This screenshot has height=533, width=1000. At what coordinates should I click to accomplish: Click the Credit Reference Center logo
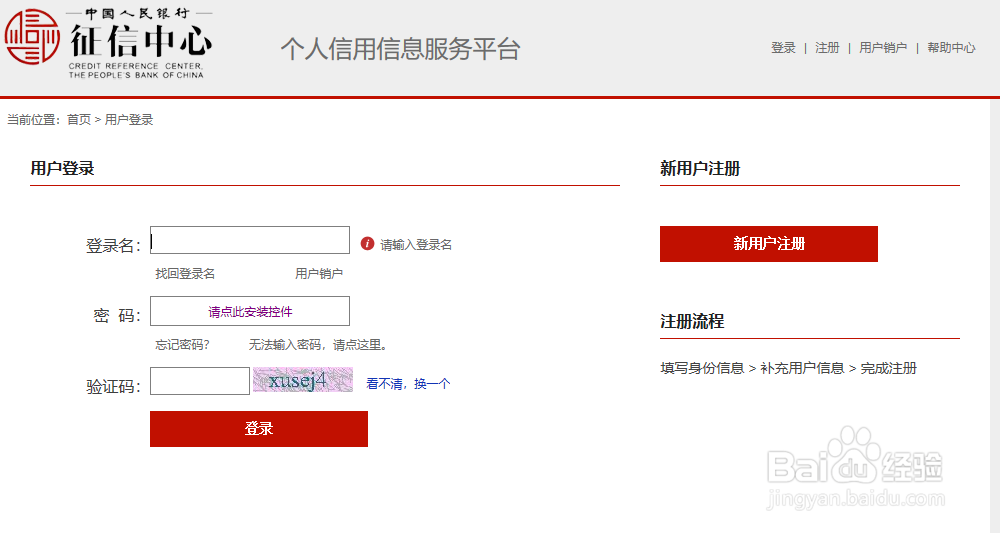click(x=108, y=43)
